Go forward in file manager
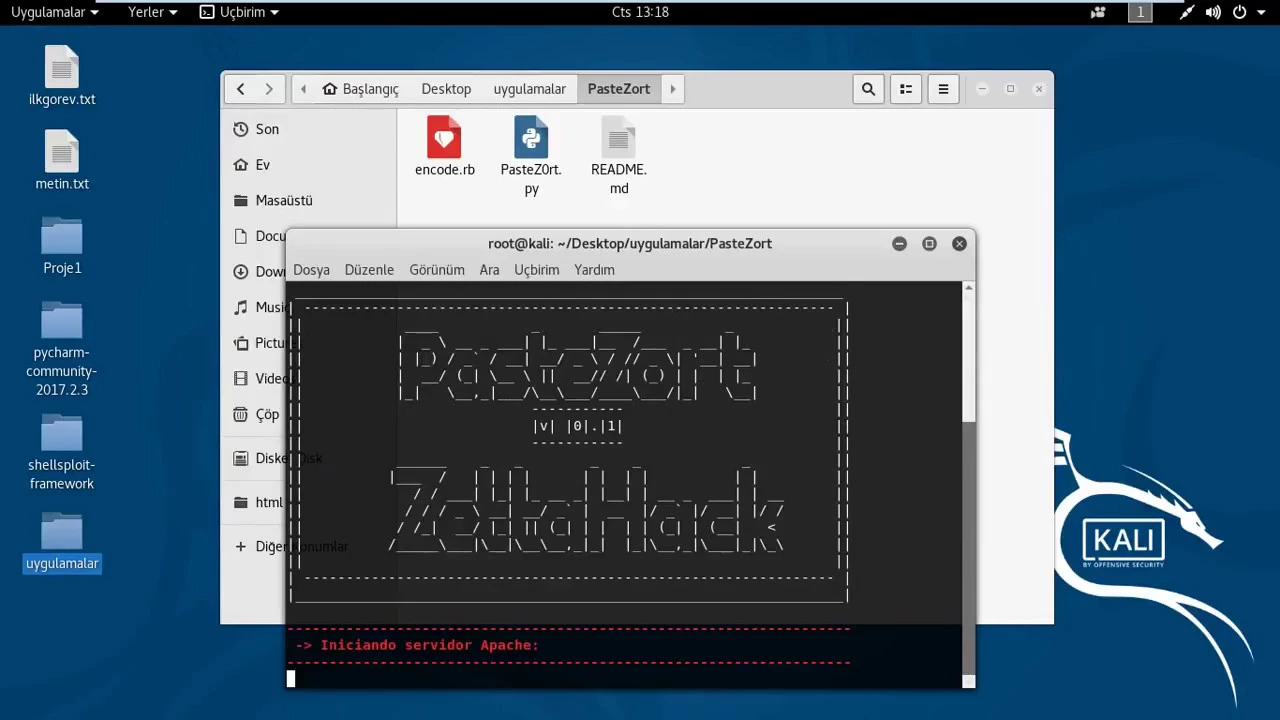 (x=269, y=89)
